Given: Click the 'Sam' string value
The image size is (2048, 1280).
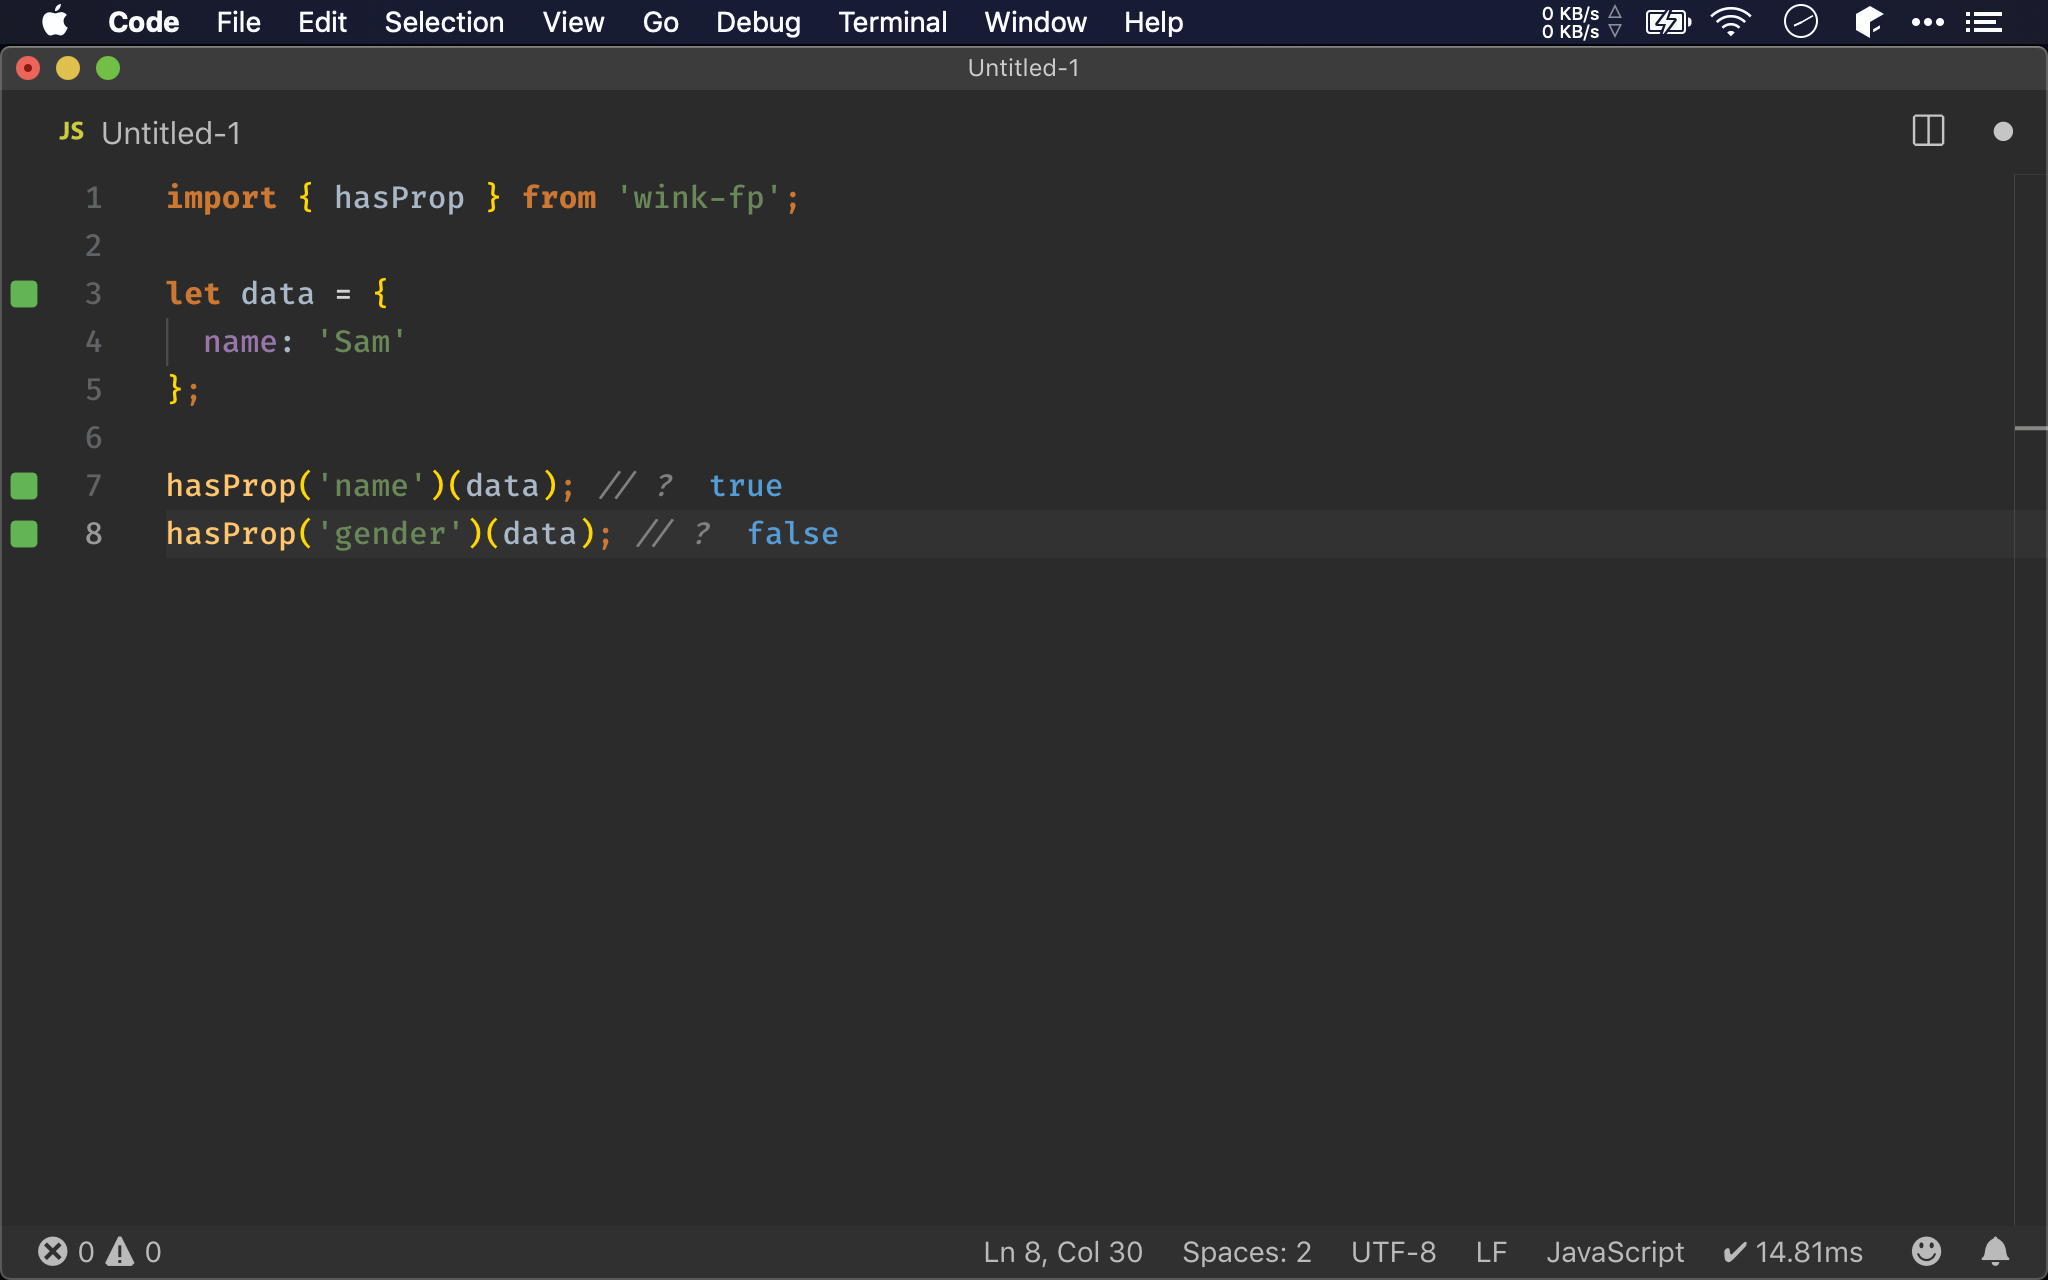Looking at the screenshot, I should point(362,342).
